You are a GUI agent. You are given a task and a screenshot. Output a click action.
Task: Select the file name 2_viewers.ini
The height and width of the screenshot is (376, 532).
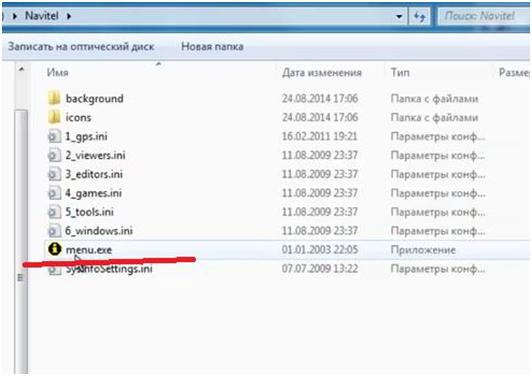[x=95, y=155]
